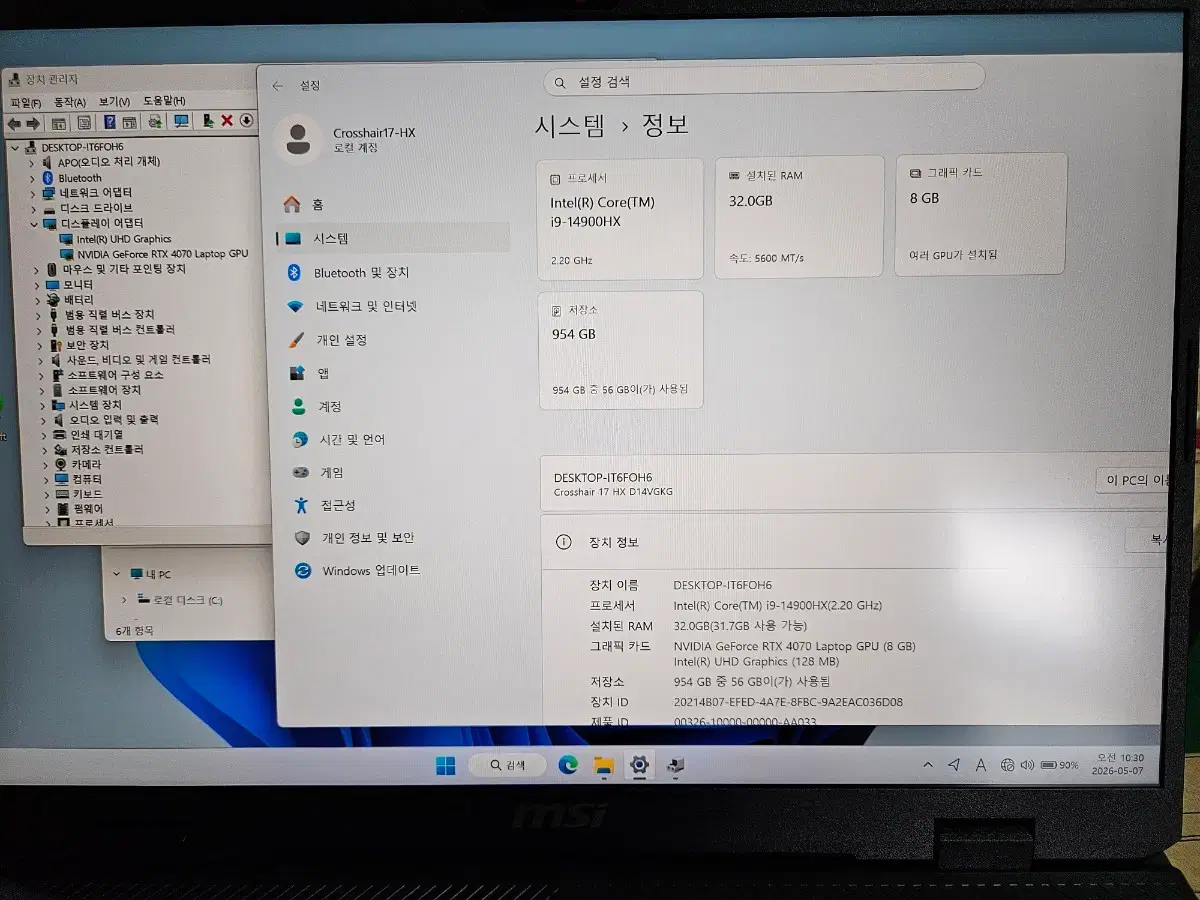
Task: Expand 카메라 node in Device Manager
Action: pos(46,465)
